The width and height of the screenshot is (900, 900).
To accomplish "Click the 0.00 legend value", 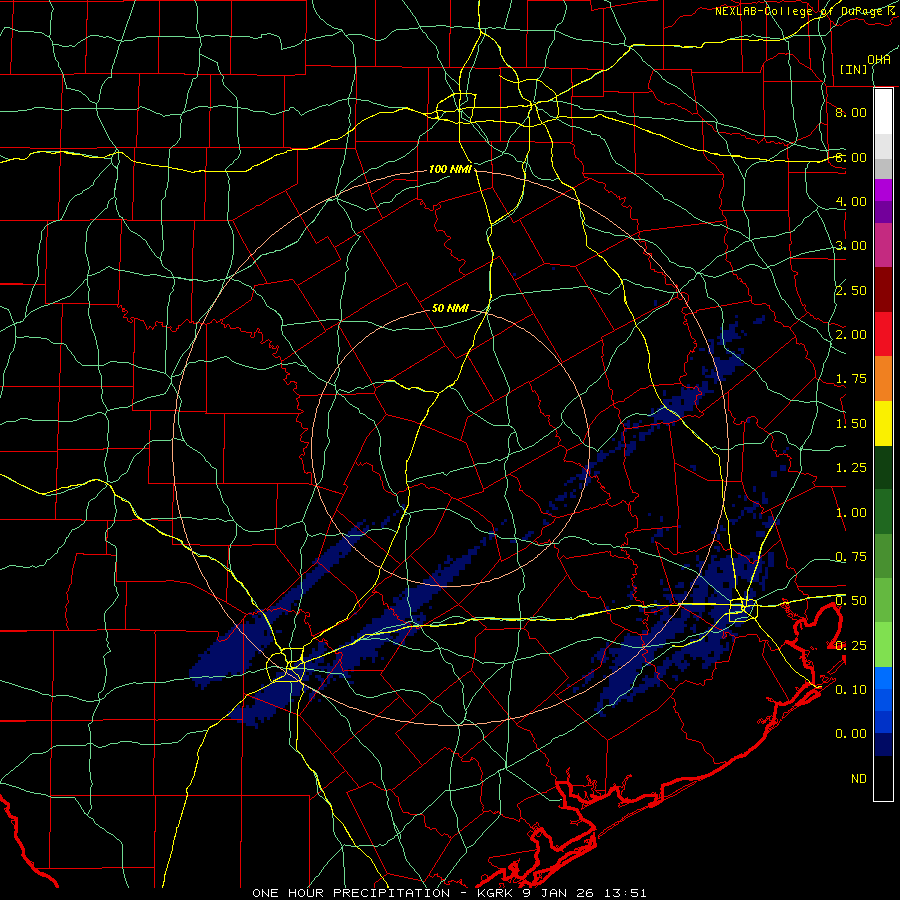I will tap(851, 734).
